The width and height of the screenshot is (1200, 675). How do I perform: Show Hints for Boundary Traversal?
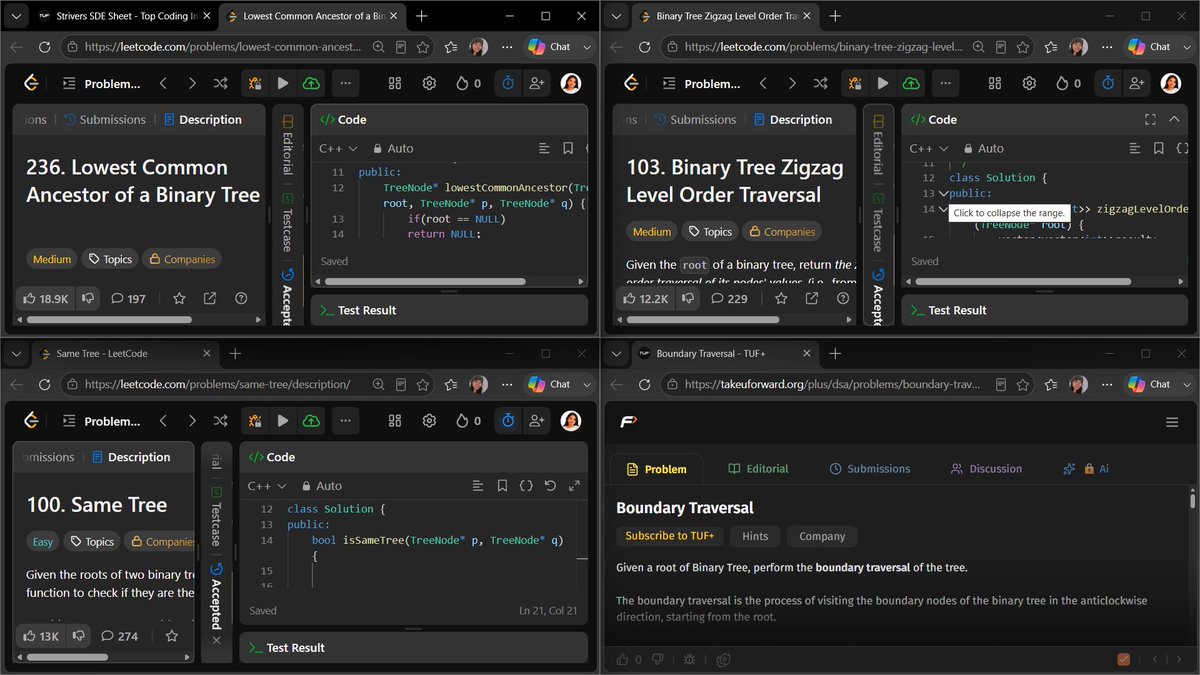pos(755,536)
